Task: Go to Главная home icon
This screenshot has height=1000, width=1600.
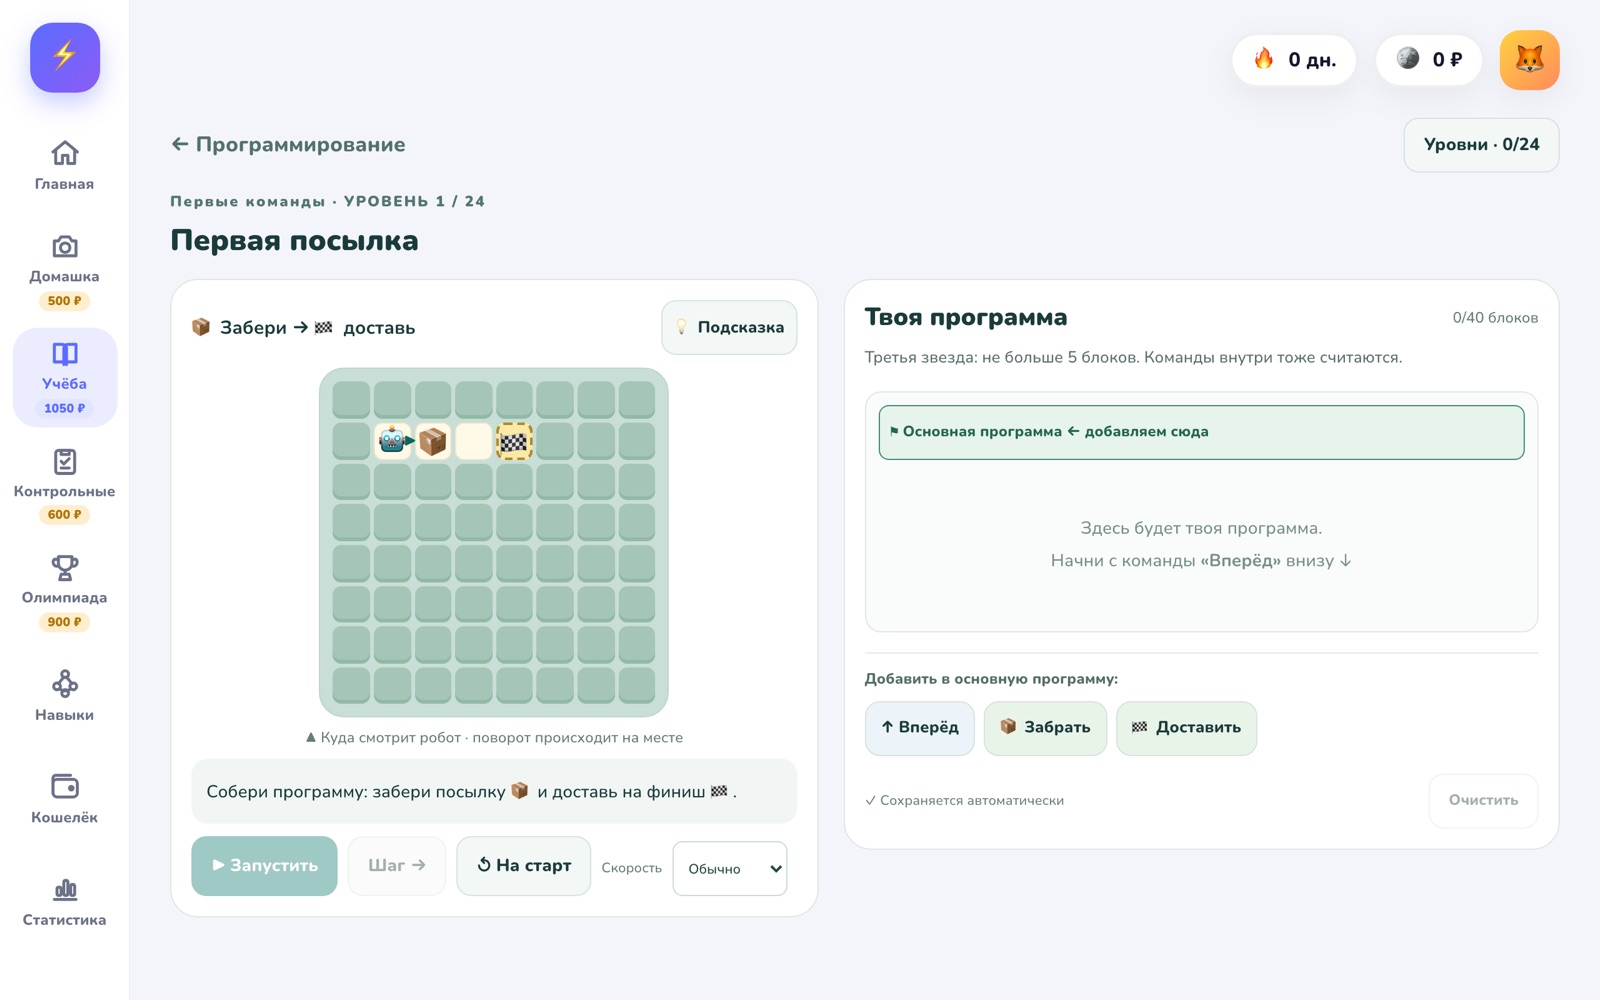Action: (65, 153)
